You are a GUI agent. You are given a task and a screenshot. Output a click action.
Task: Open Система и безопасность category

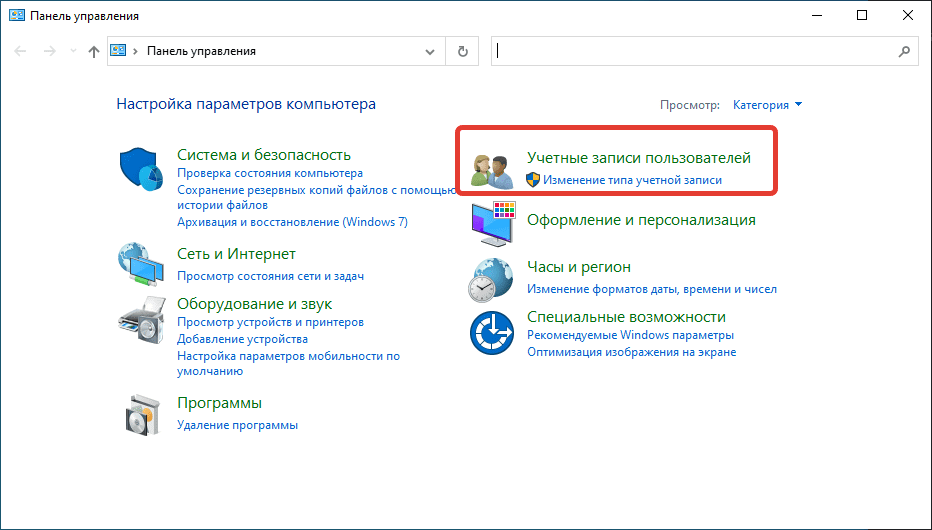(x=264, y=154)
